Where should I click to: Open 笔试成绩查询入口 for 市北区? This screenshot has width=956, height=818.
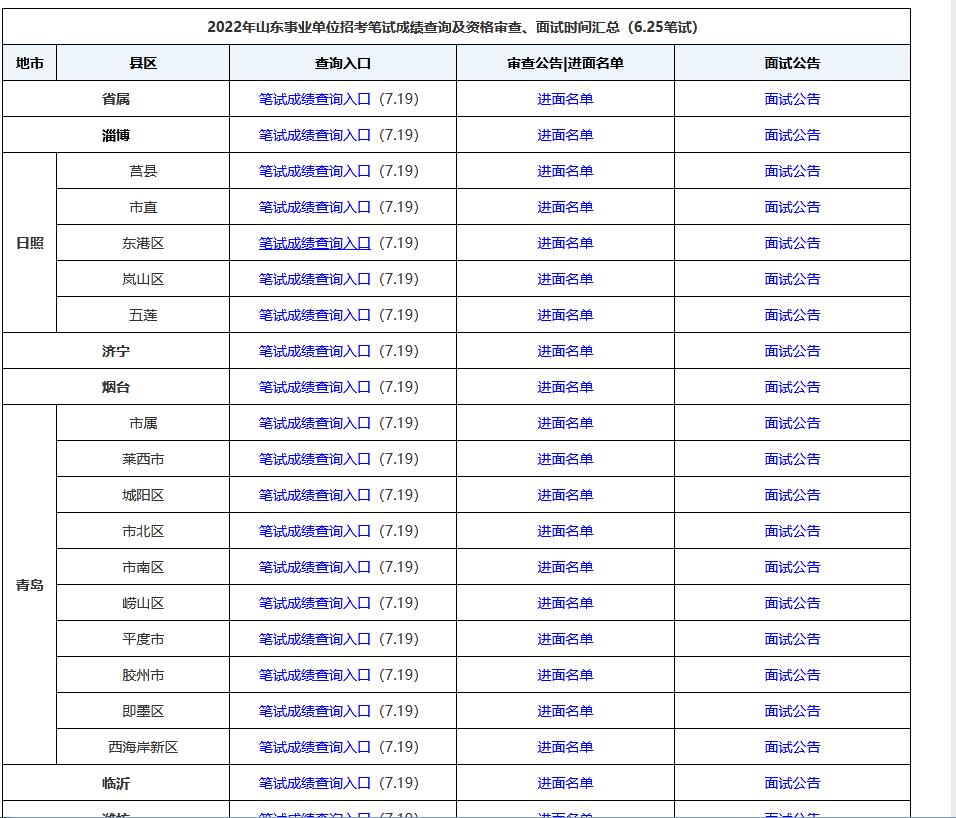tap(315, 530)
